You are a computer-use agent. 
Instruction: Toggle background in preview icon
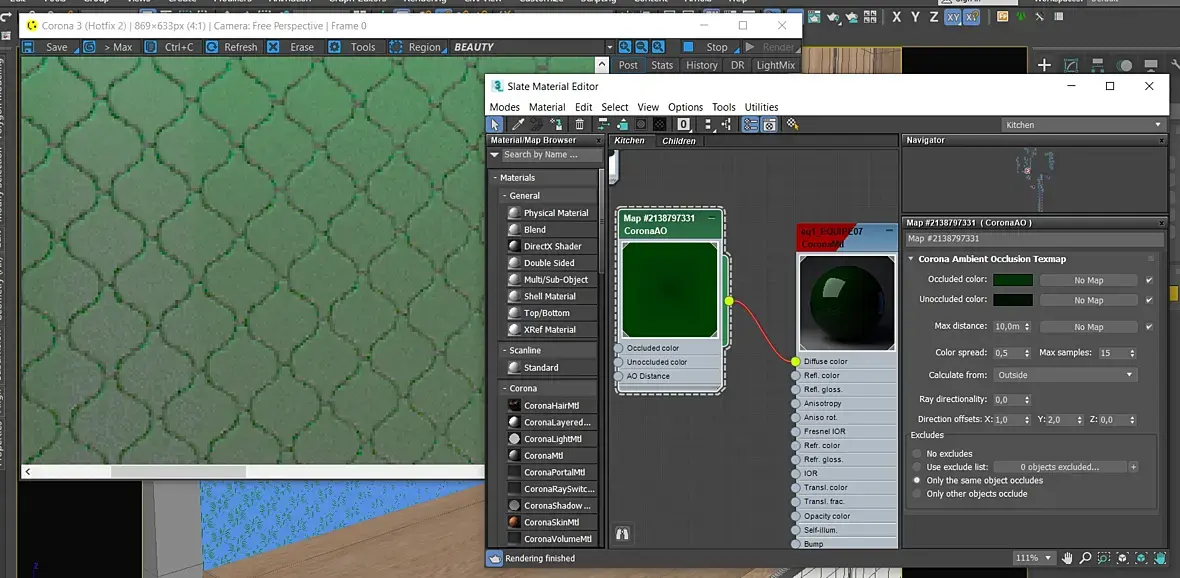[660, 124]
